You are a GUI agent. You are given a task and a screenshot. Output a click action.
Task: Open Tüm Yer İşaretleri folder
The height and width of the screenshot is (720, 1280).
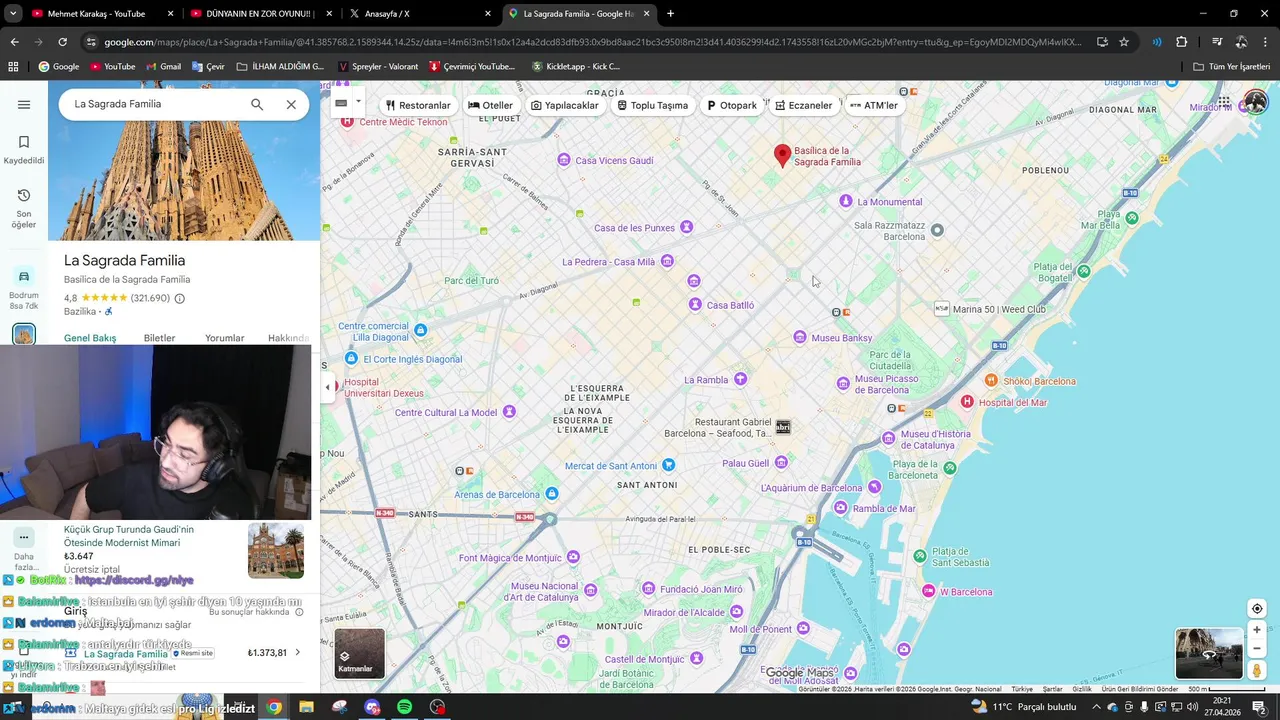tap(1231, 66)
